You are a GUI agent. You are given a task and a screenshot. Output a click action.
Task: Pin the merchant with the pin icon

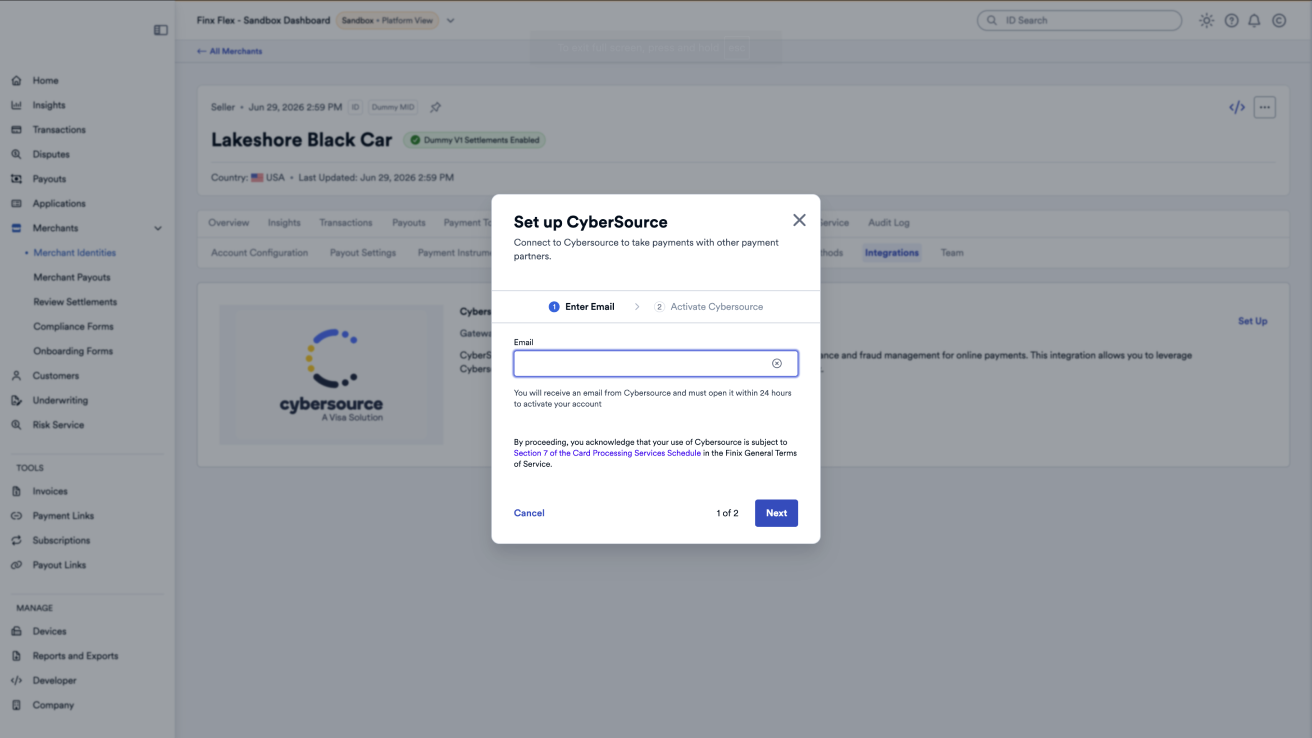[435, 107]
